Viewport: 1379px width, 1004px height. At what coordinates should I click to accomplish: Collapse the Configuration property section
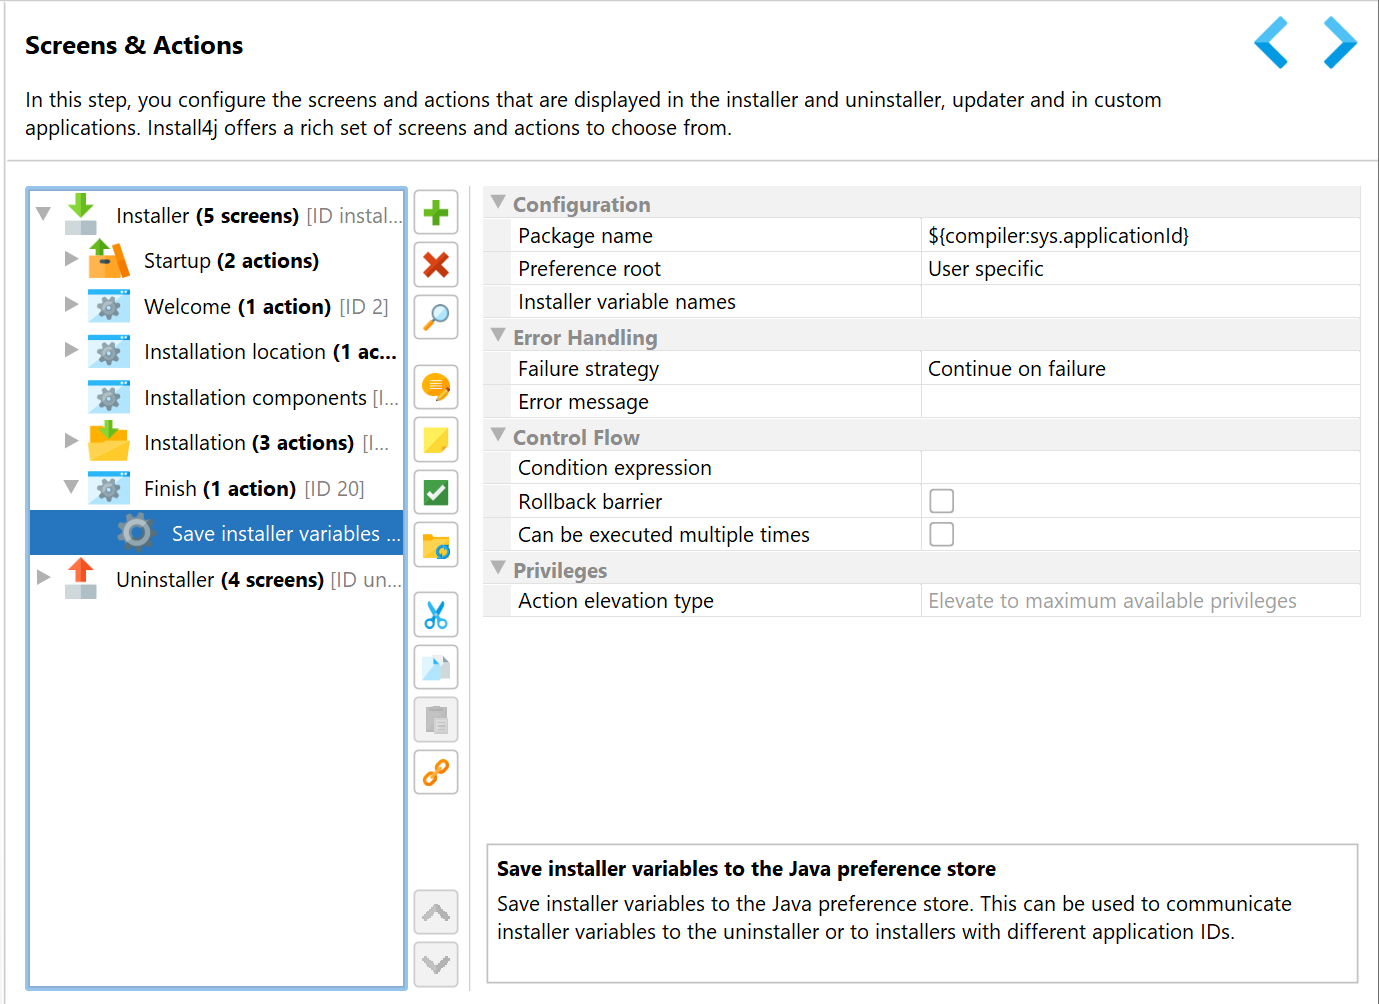point(498,202)
